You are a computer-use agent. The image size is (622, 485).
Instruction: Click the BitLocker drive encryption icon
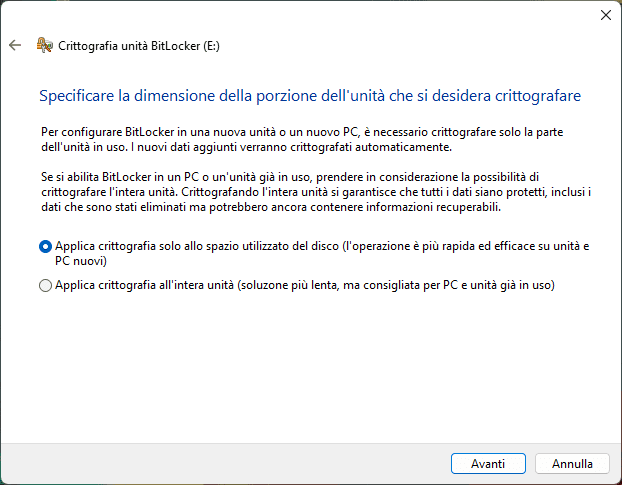[x=44, y=45]
